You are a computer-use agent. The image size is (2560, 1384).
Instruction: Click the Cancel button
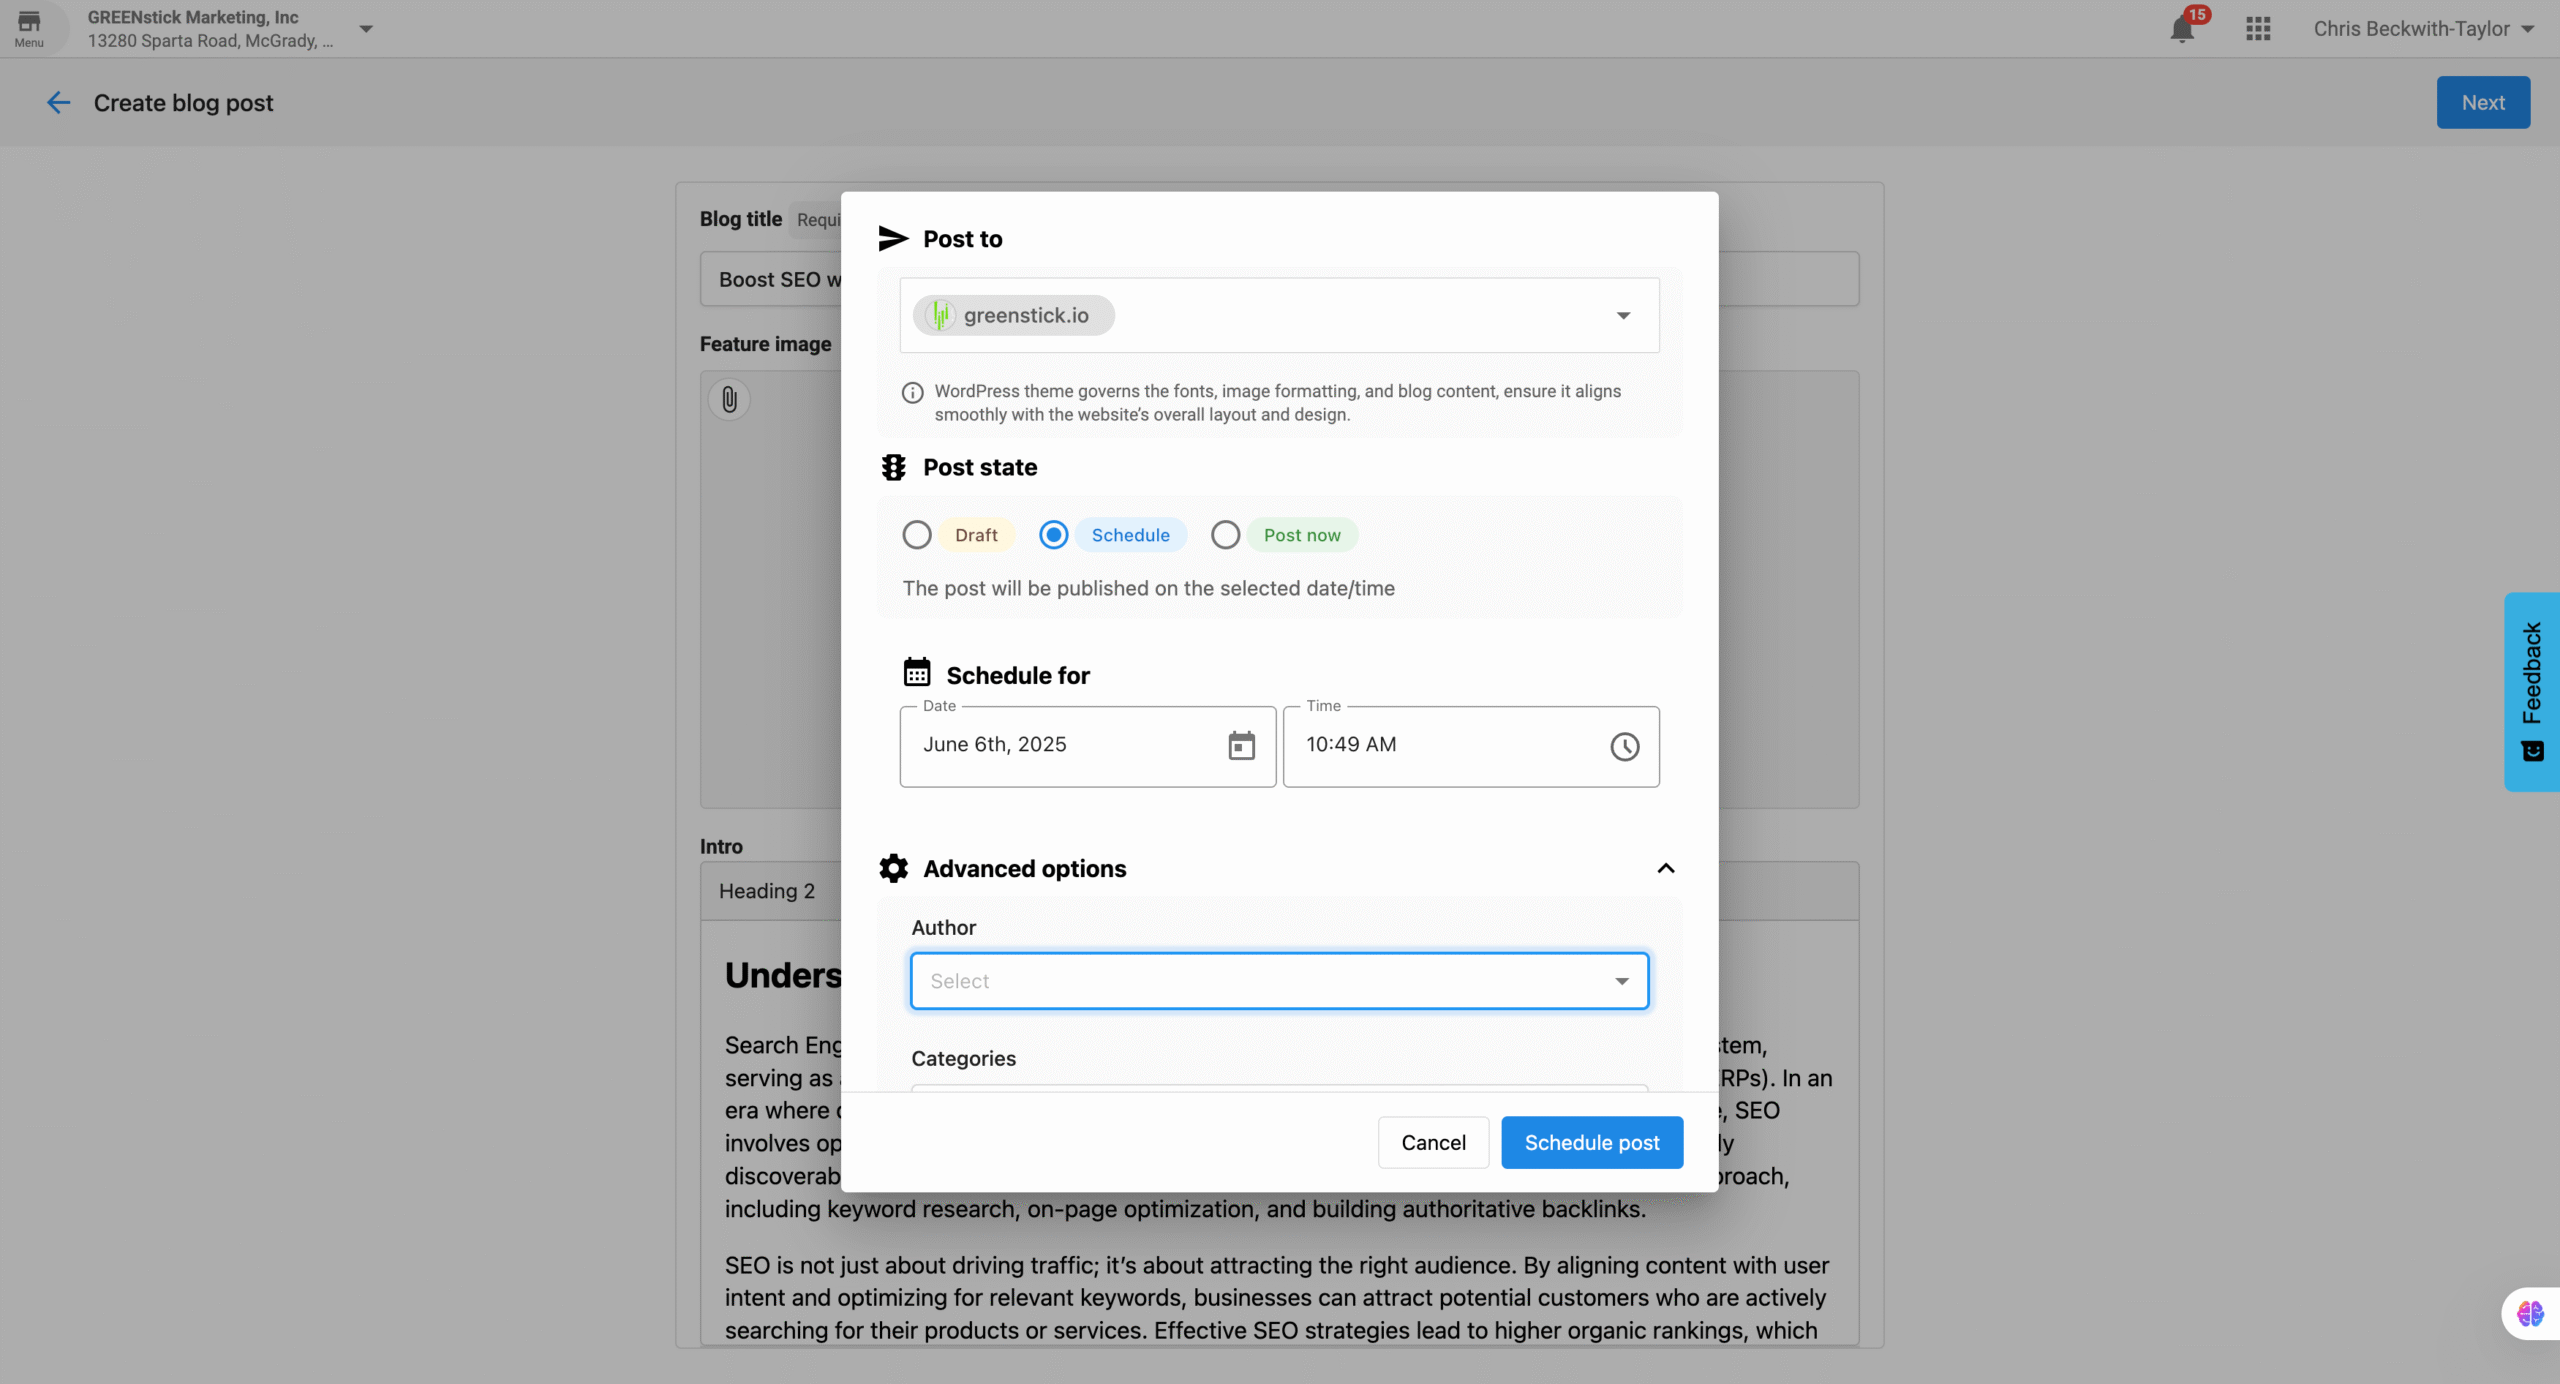pyautogui.click(x=1432, y=1142)
